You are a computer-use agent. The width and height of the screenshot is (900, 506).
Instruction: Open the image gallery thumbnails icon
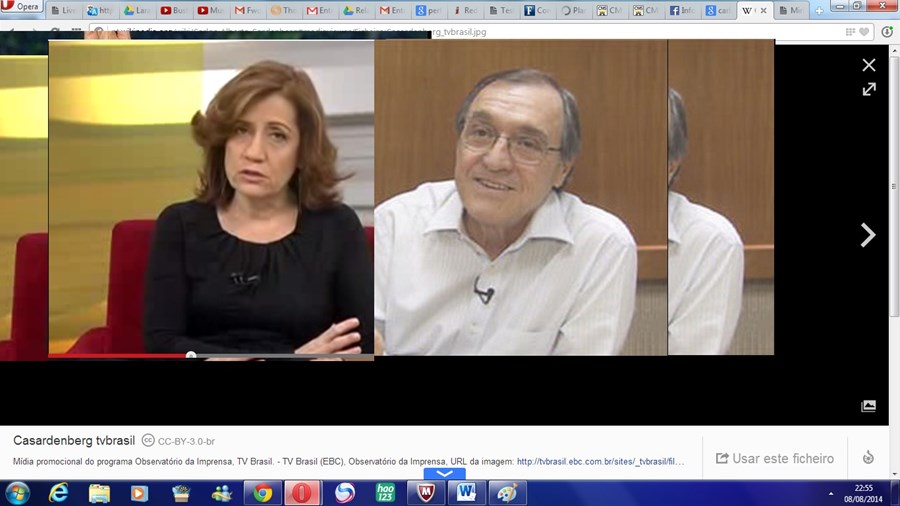pyautogui.click(x=868, y=406)
